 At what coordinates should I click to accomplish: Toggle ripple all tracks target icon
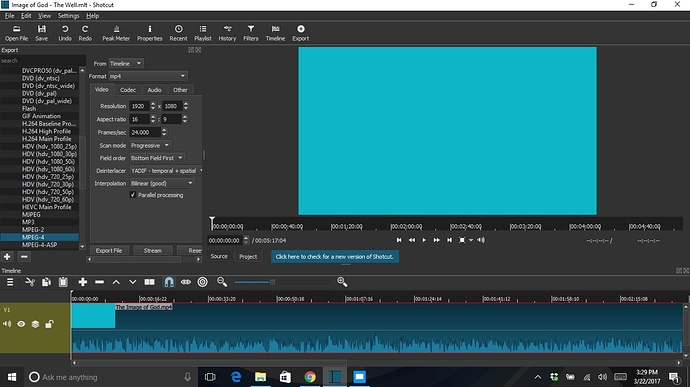(x=202, y=282)
